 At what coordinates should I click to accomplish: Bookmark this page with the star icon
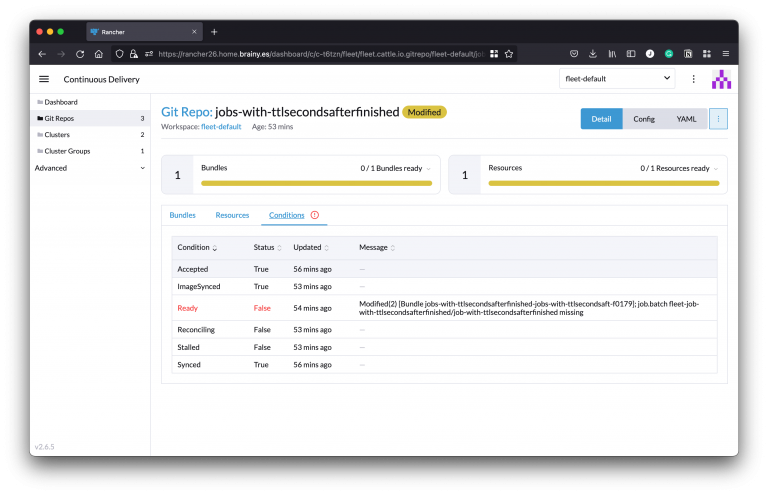tap(509, 54)
